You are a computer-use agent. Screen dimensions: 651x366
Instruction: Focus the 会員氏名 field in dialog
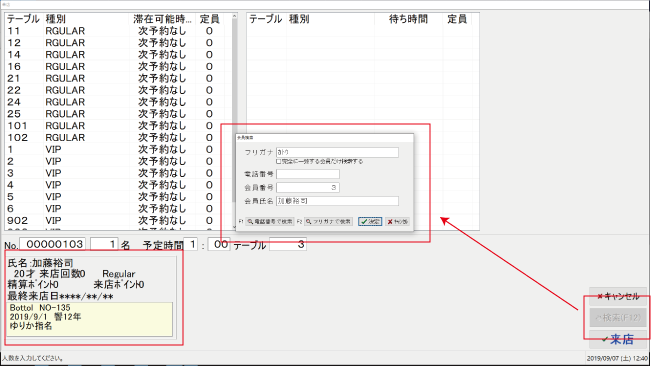(337, 201)
